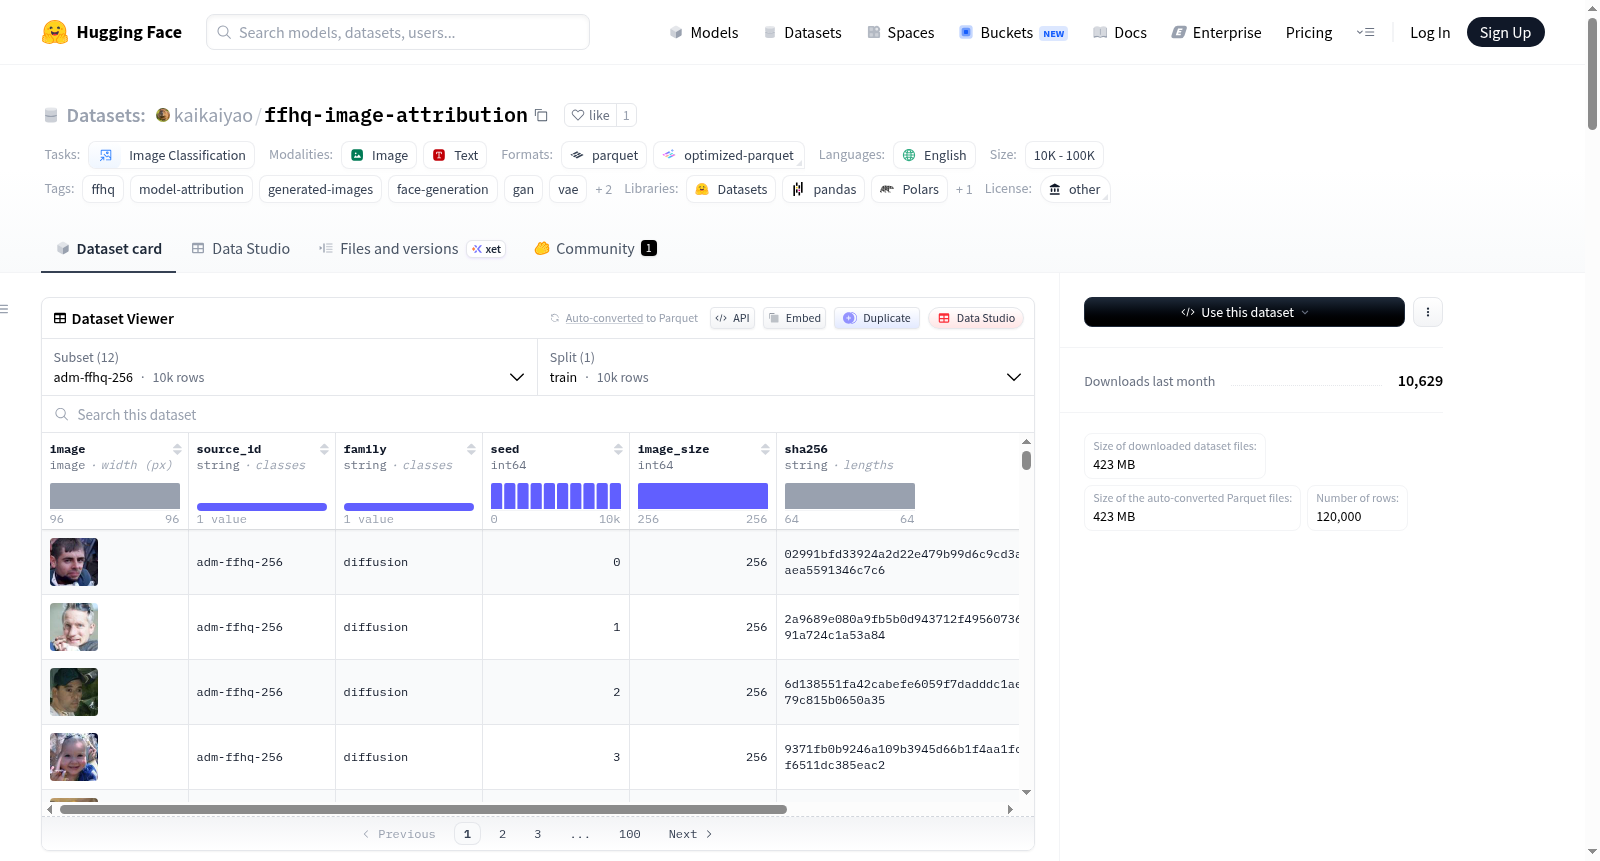Open Docs in the navbar
Viewport: 1600px width, 861px height.
tap(1120, 32)
